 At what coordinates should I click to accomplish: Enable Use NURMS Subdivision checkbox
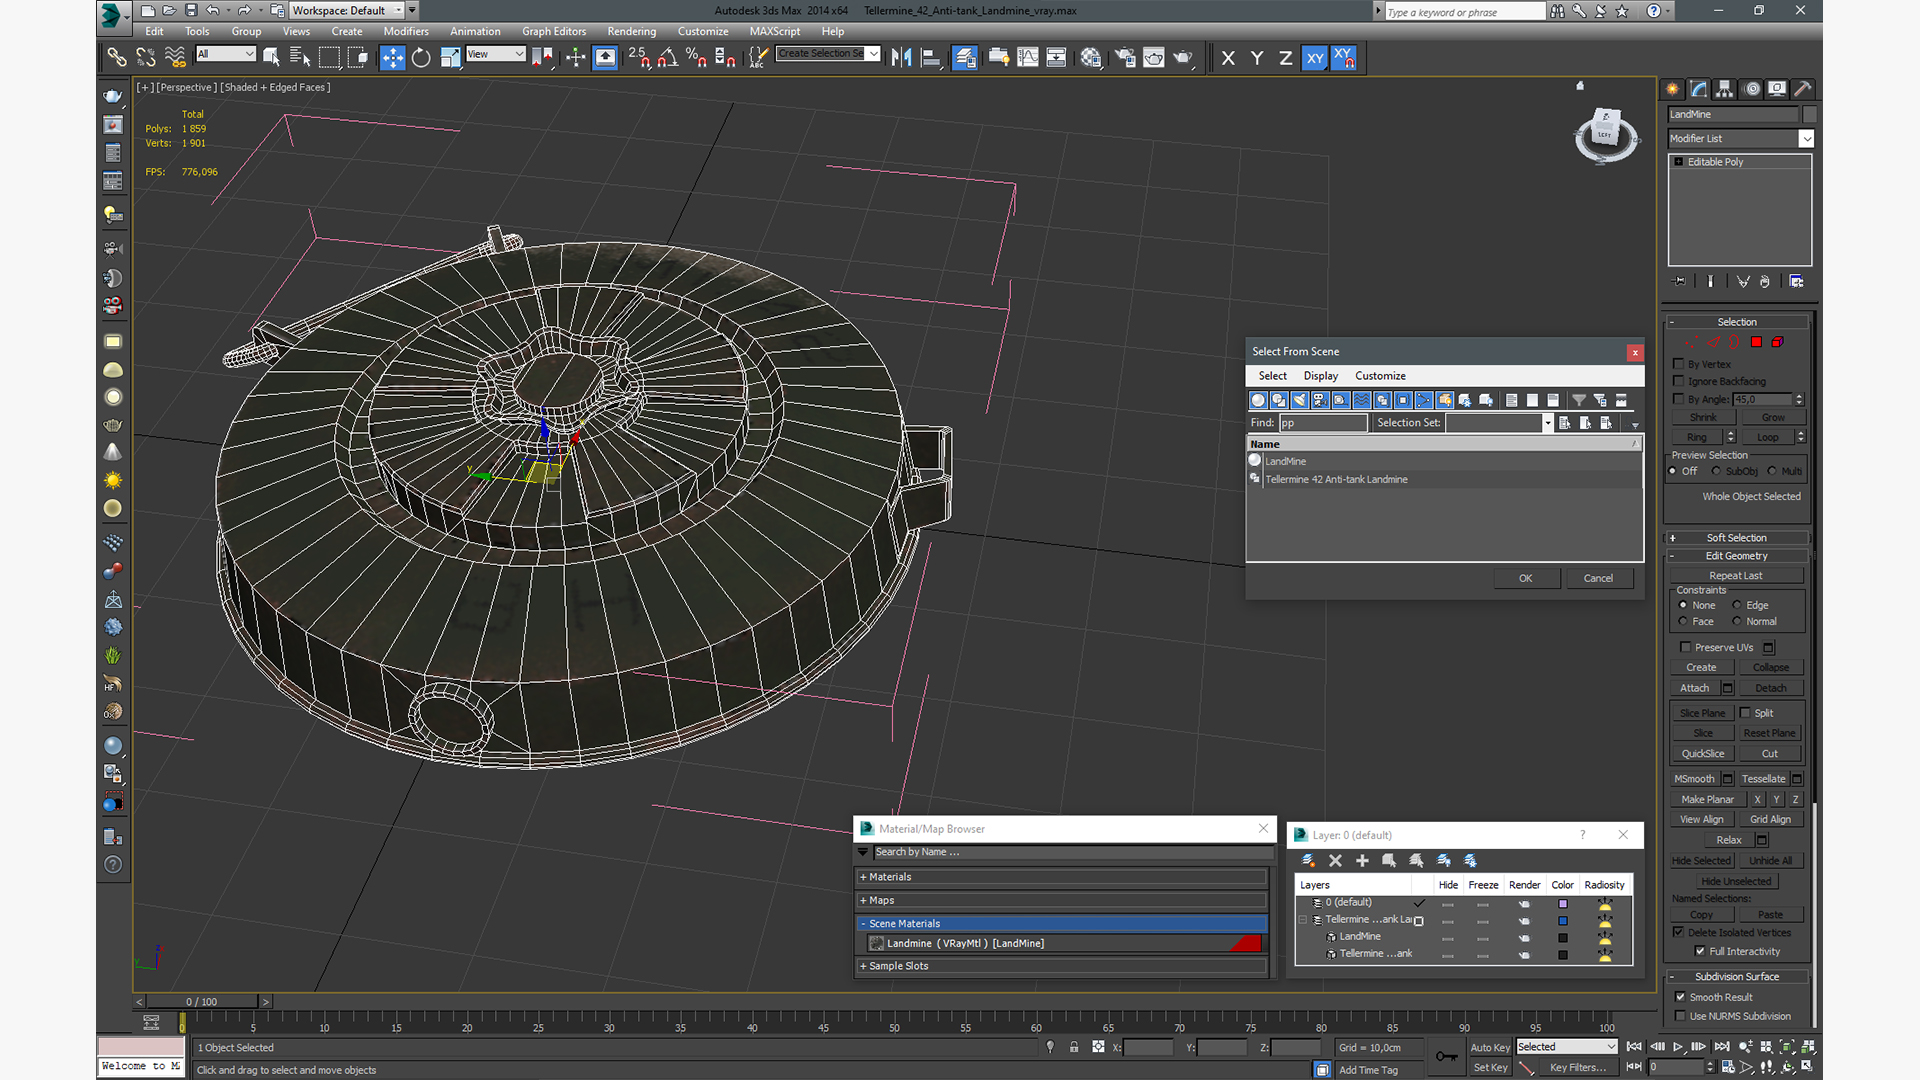click(1680, 1016)
